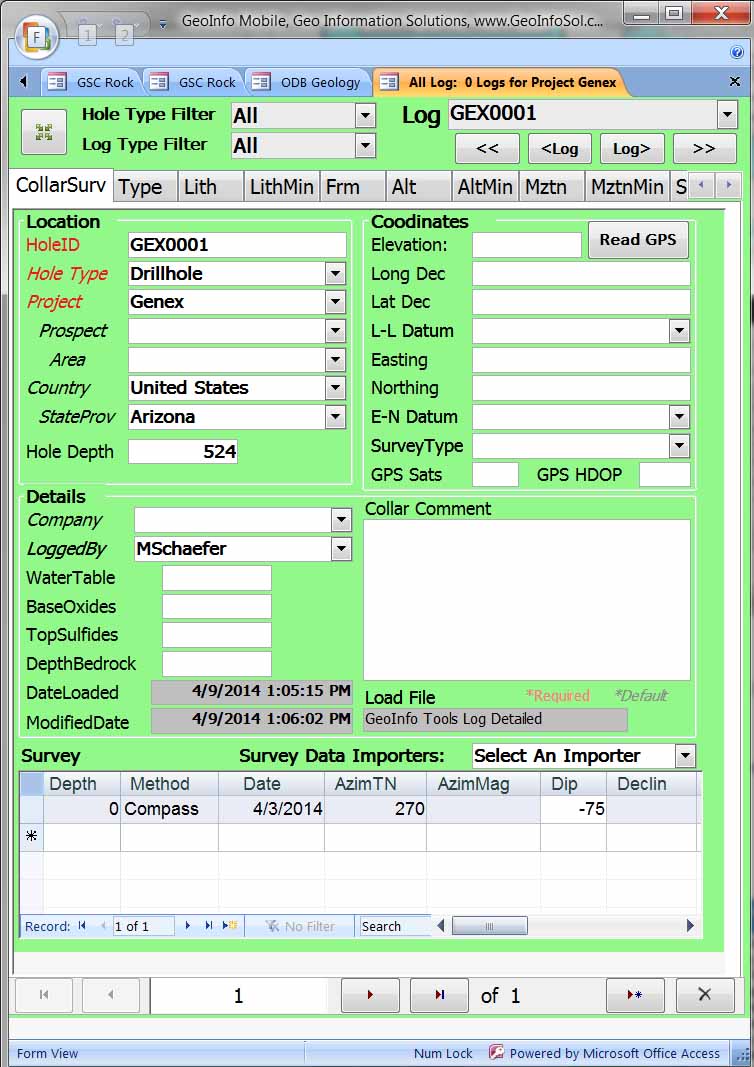Click the Office button in title bar
The height and width of the screenshot is (1067, 754).
(x=35, y=35)
